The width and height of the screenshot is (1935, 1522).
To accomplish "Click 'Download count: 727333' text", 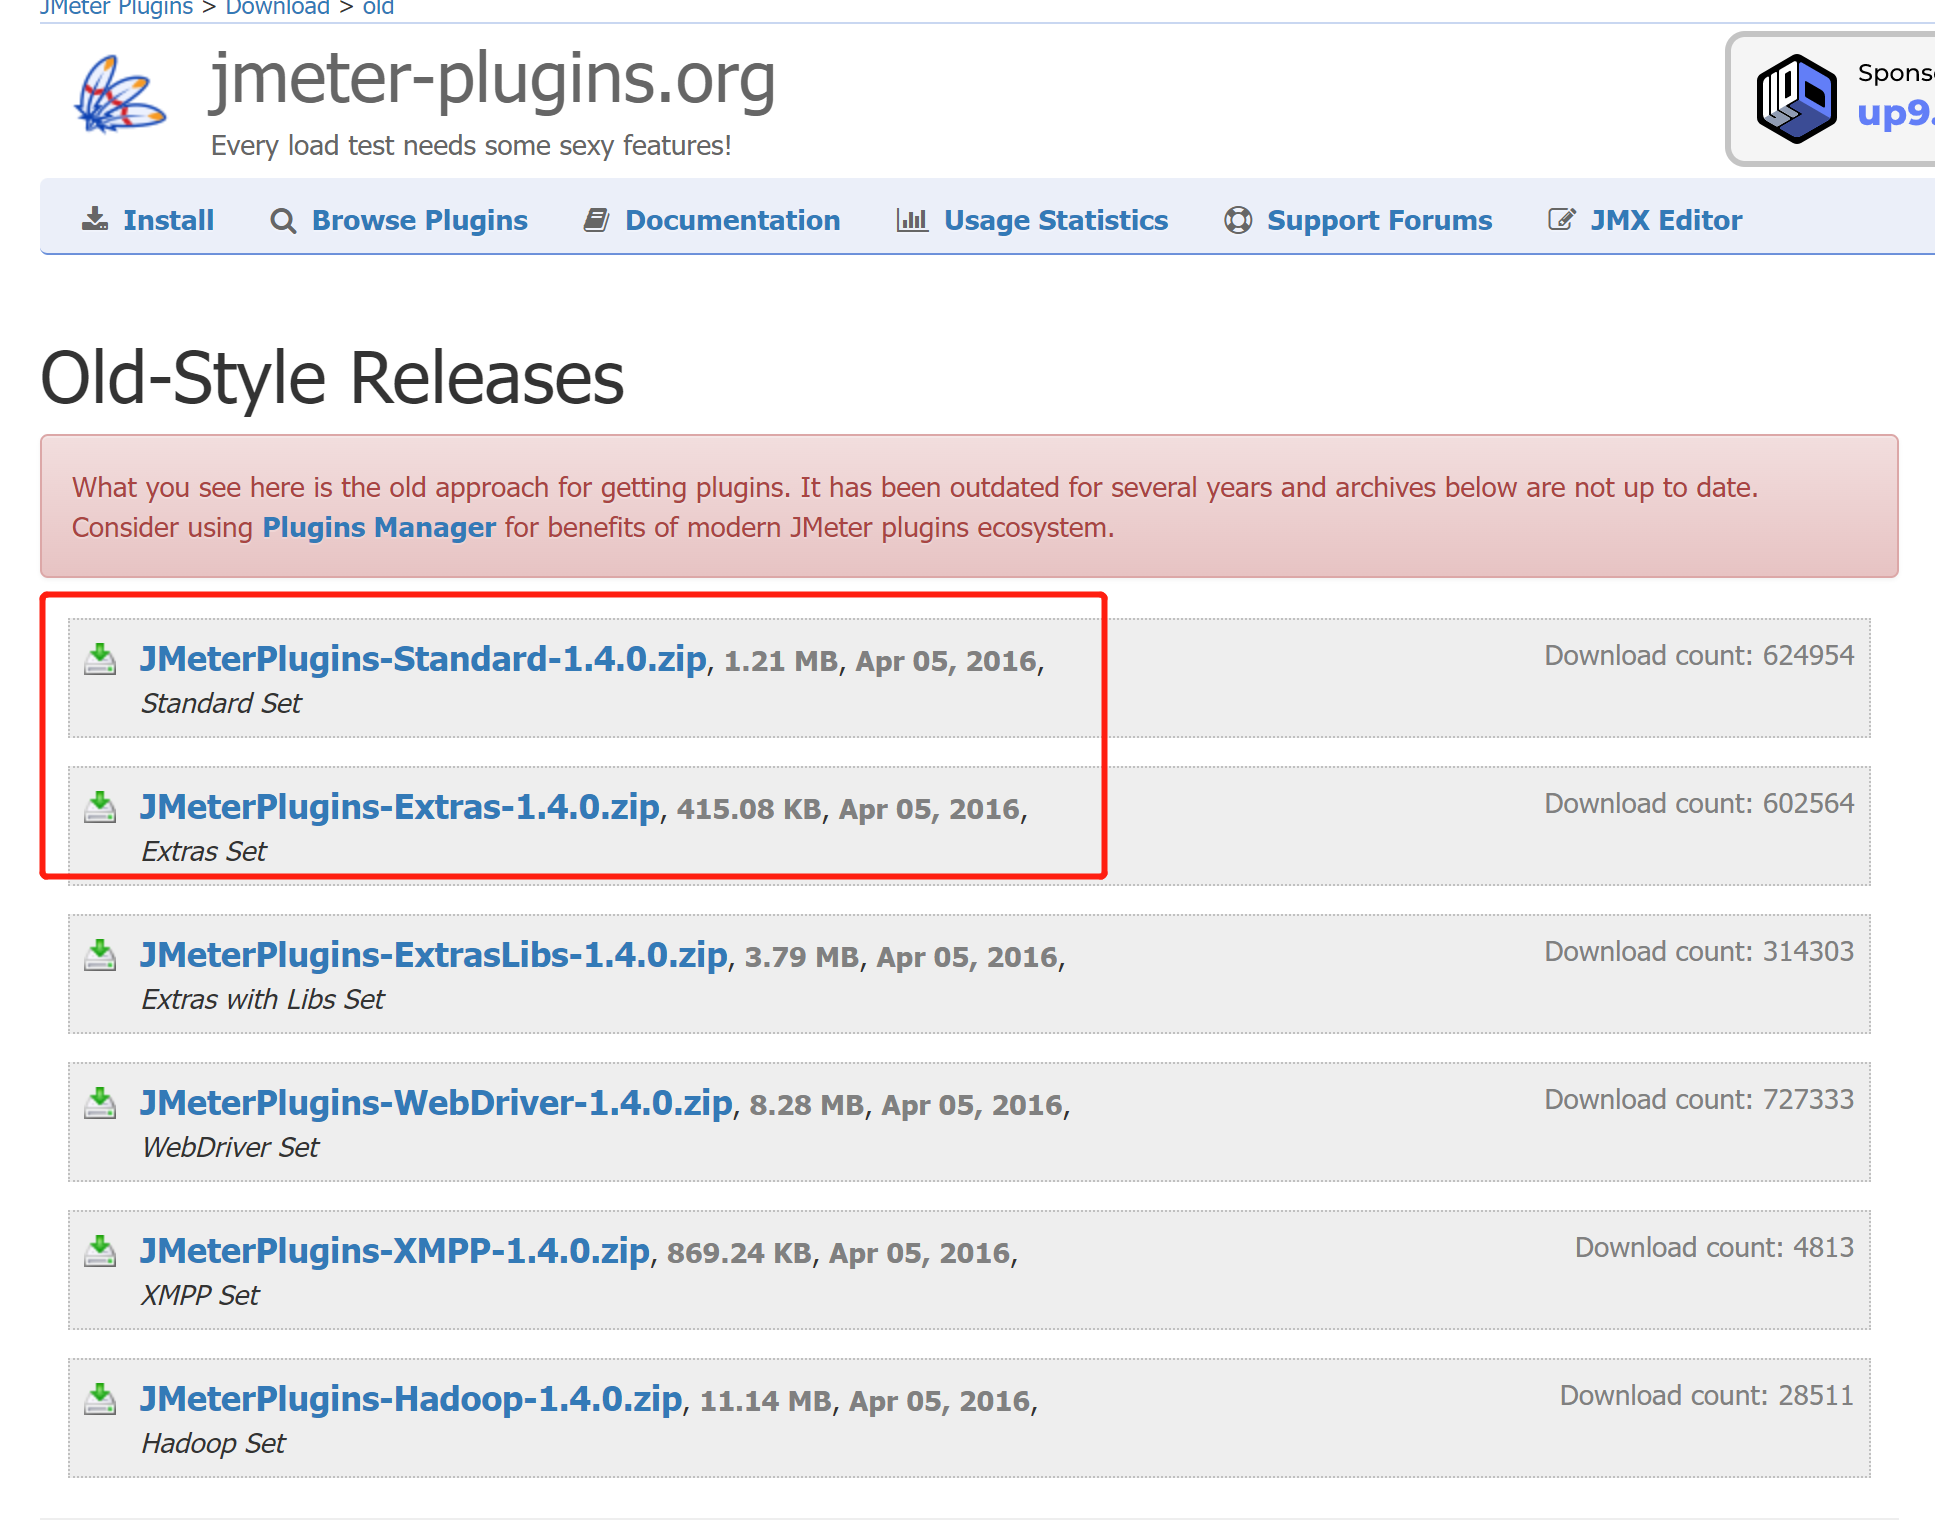I will 1699,1099.
